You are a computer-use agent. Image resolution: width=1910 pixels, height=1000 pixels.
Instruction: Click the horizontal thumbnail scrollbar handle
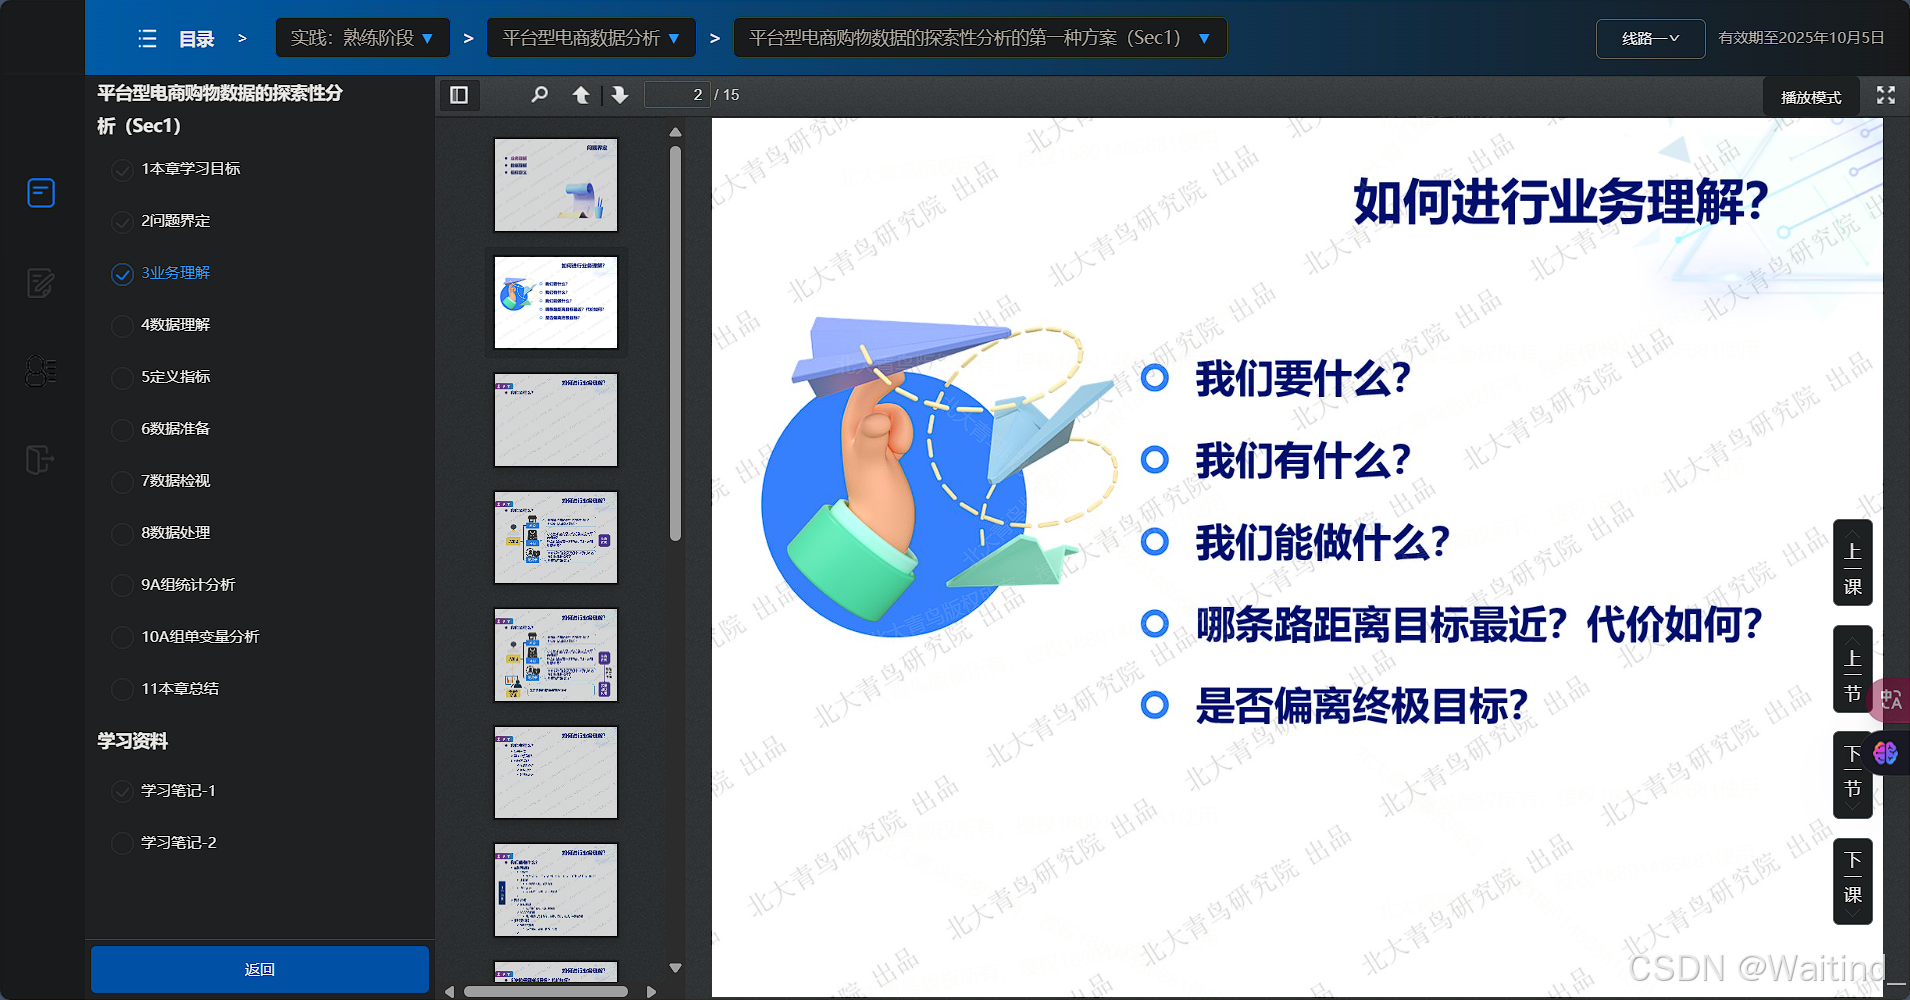click(546, 992)
